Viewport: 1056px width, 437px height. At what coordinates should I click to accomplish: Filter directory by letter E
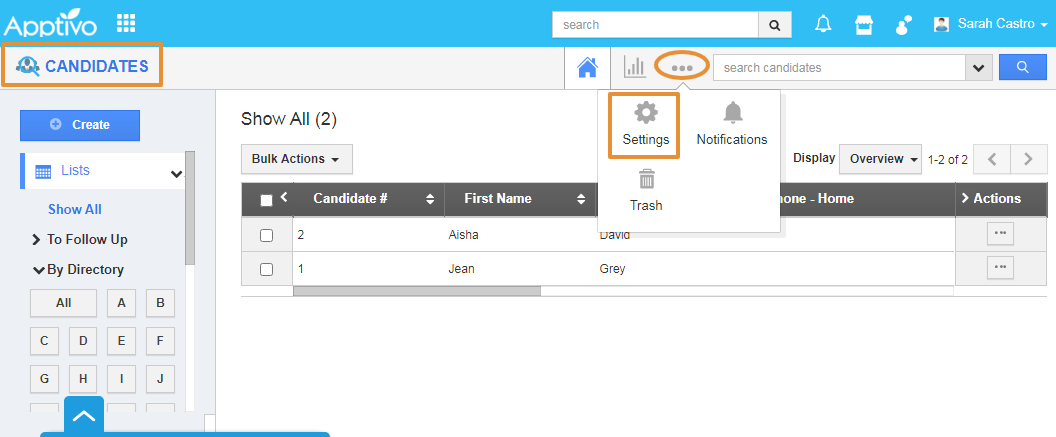(121, 341)
